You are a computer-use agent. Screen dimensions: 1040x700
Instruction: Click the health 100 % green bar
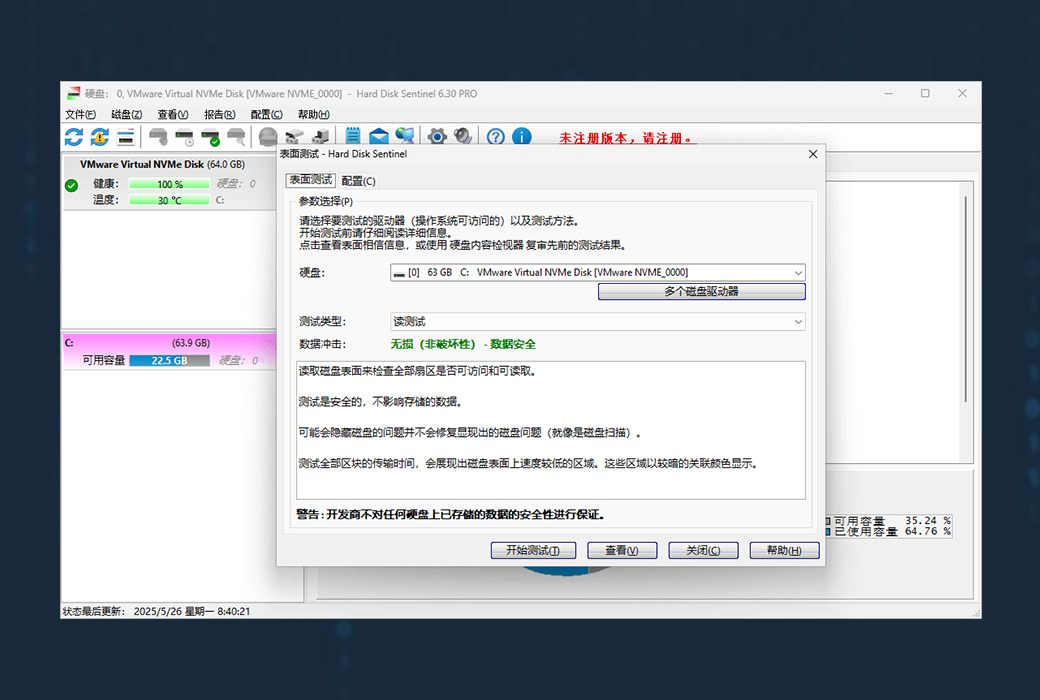coord(169,184)
